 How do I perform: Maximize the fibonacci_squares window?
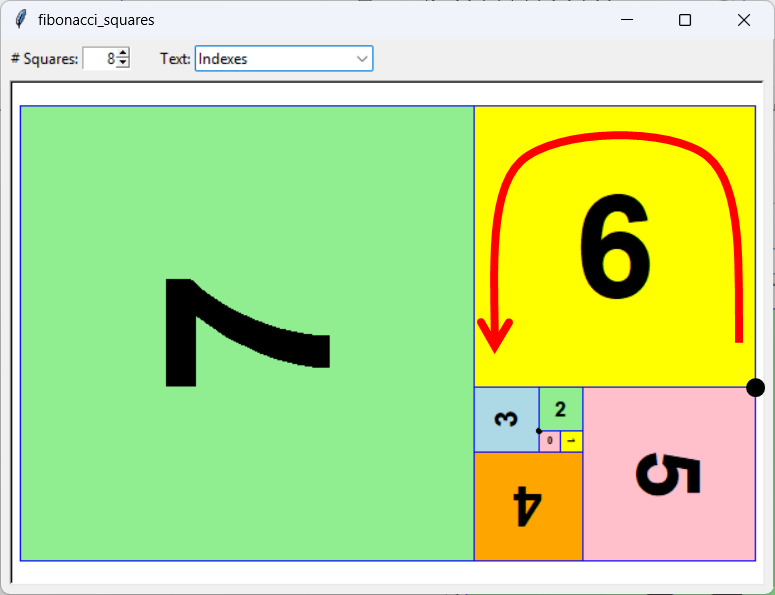(x=685, y=20)
